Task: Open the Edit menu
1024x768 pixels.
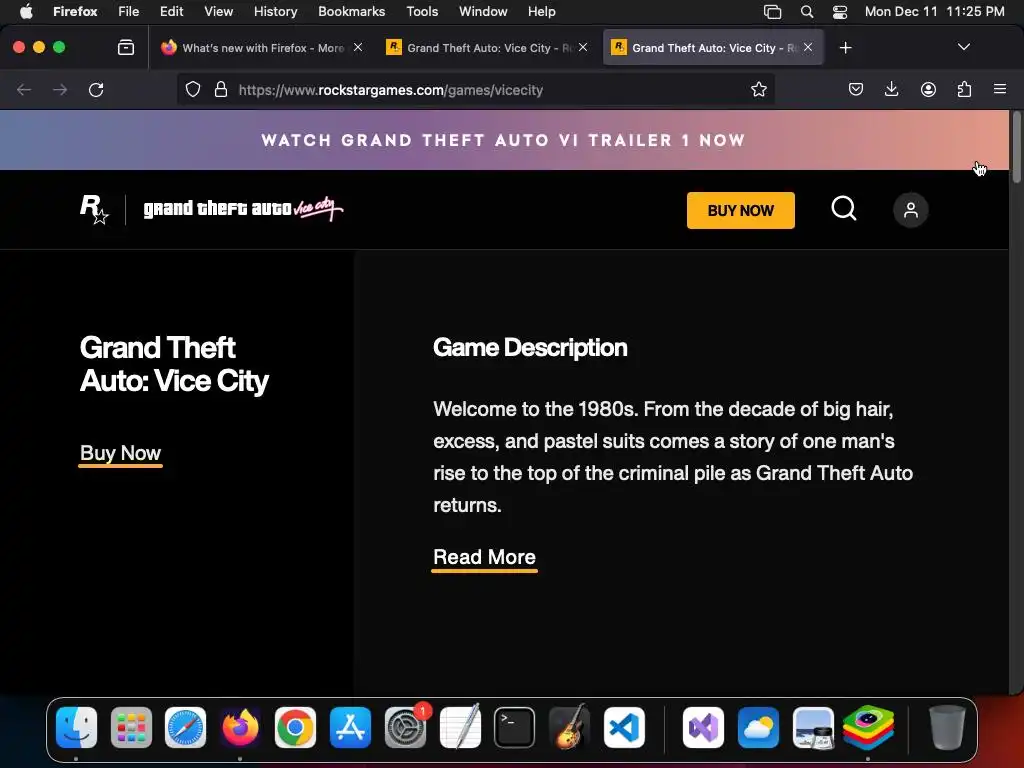Action: (171, 11)
